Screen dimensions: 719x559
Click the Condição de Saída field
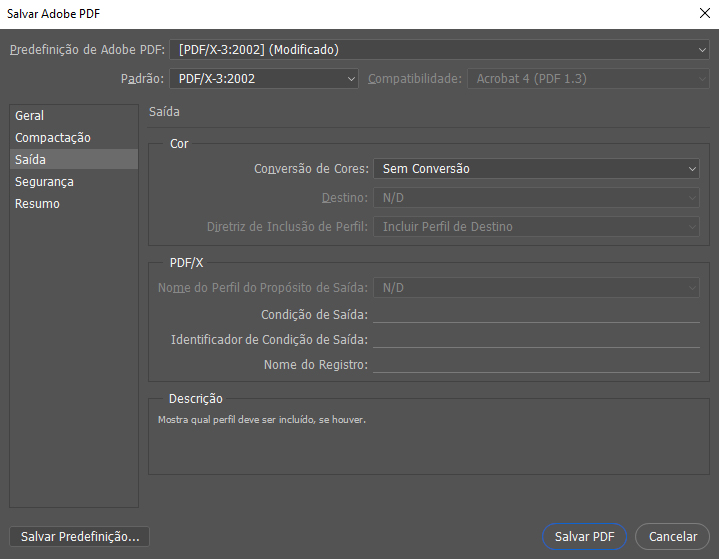(x=536, y=315)
